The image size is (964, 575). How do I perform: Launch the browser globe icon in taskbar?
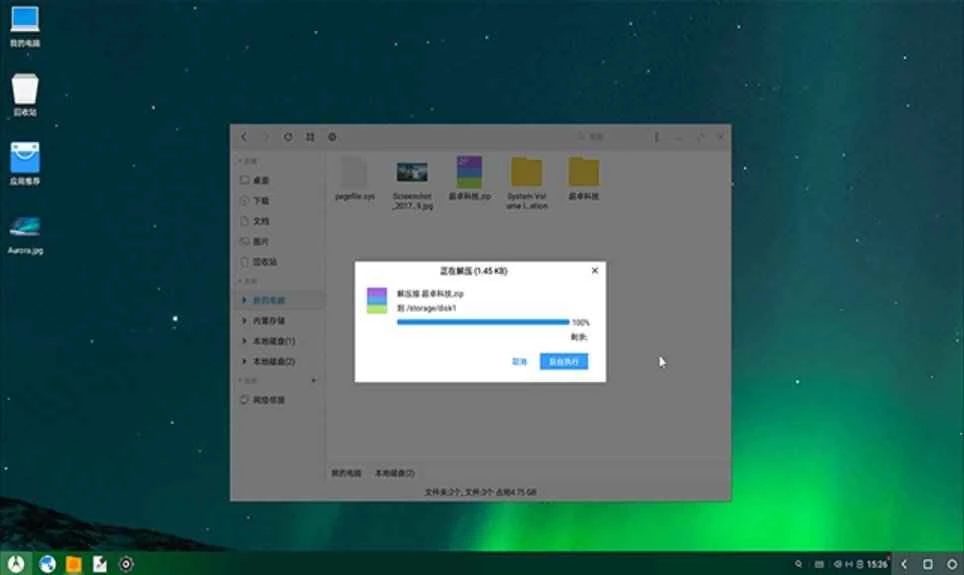[x=47, y=564]
